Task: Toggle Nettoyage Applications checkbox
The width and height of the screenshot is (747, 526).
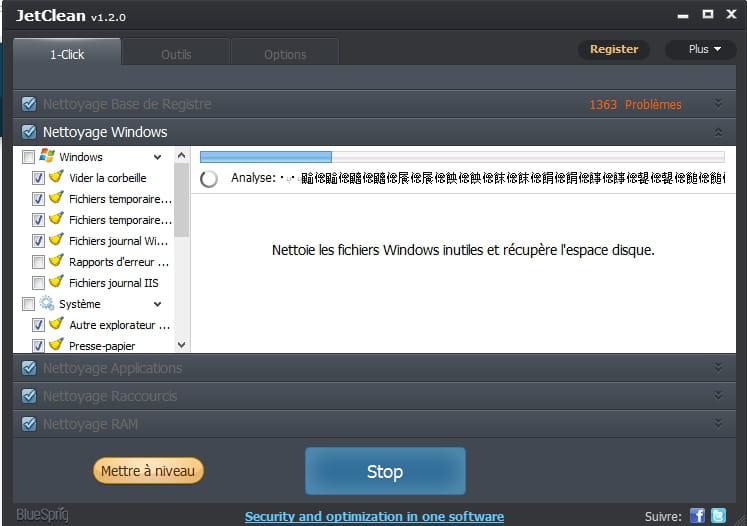Action: pos(29,368)
